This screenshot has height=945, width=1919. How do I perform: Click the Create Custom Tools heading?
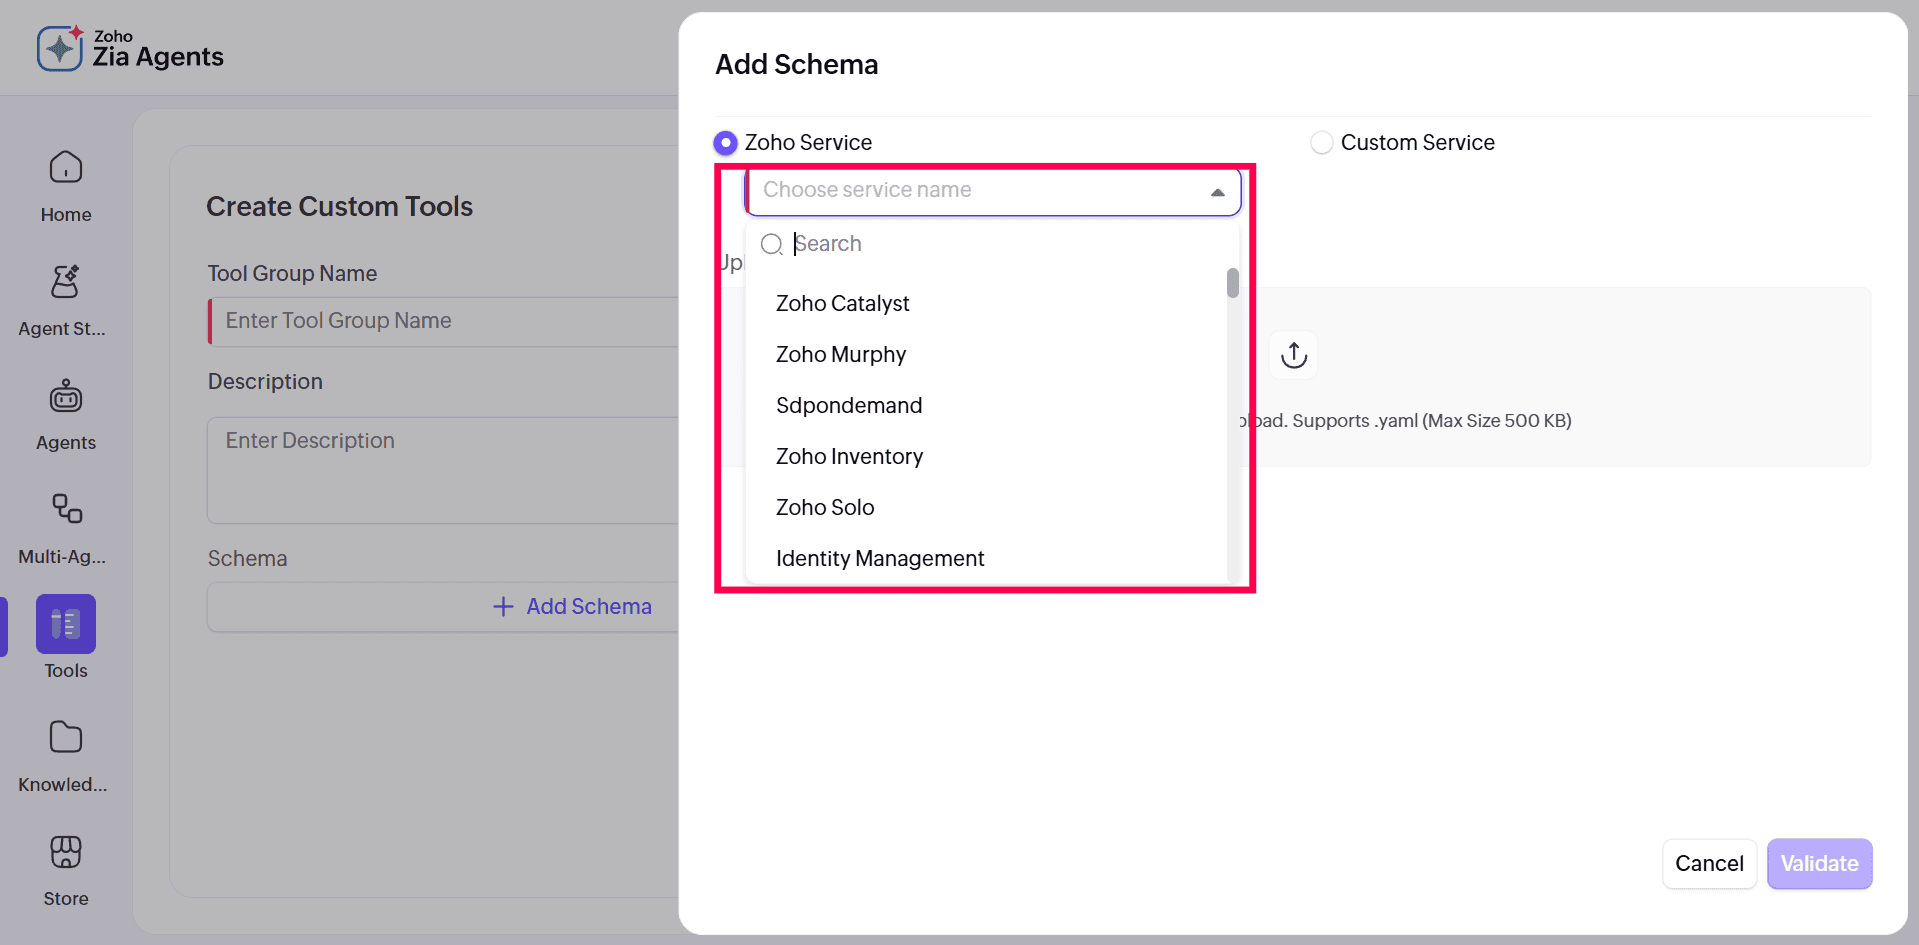340,207
